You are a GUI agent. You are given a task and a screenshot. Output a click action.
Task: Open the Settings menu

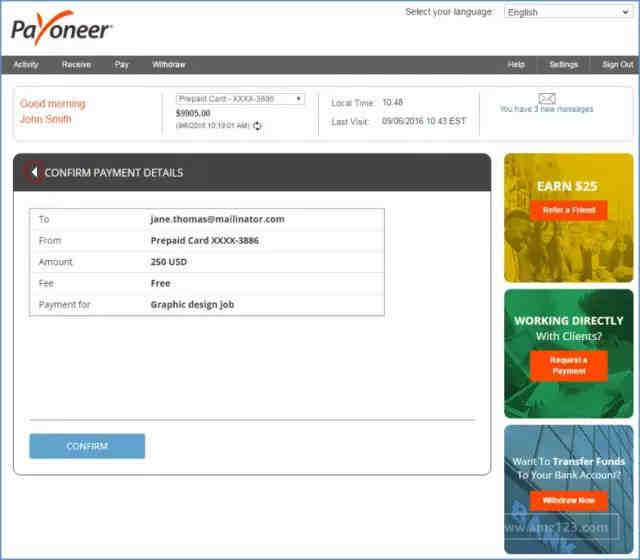(564, 64)
